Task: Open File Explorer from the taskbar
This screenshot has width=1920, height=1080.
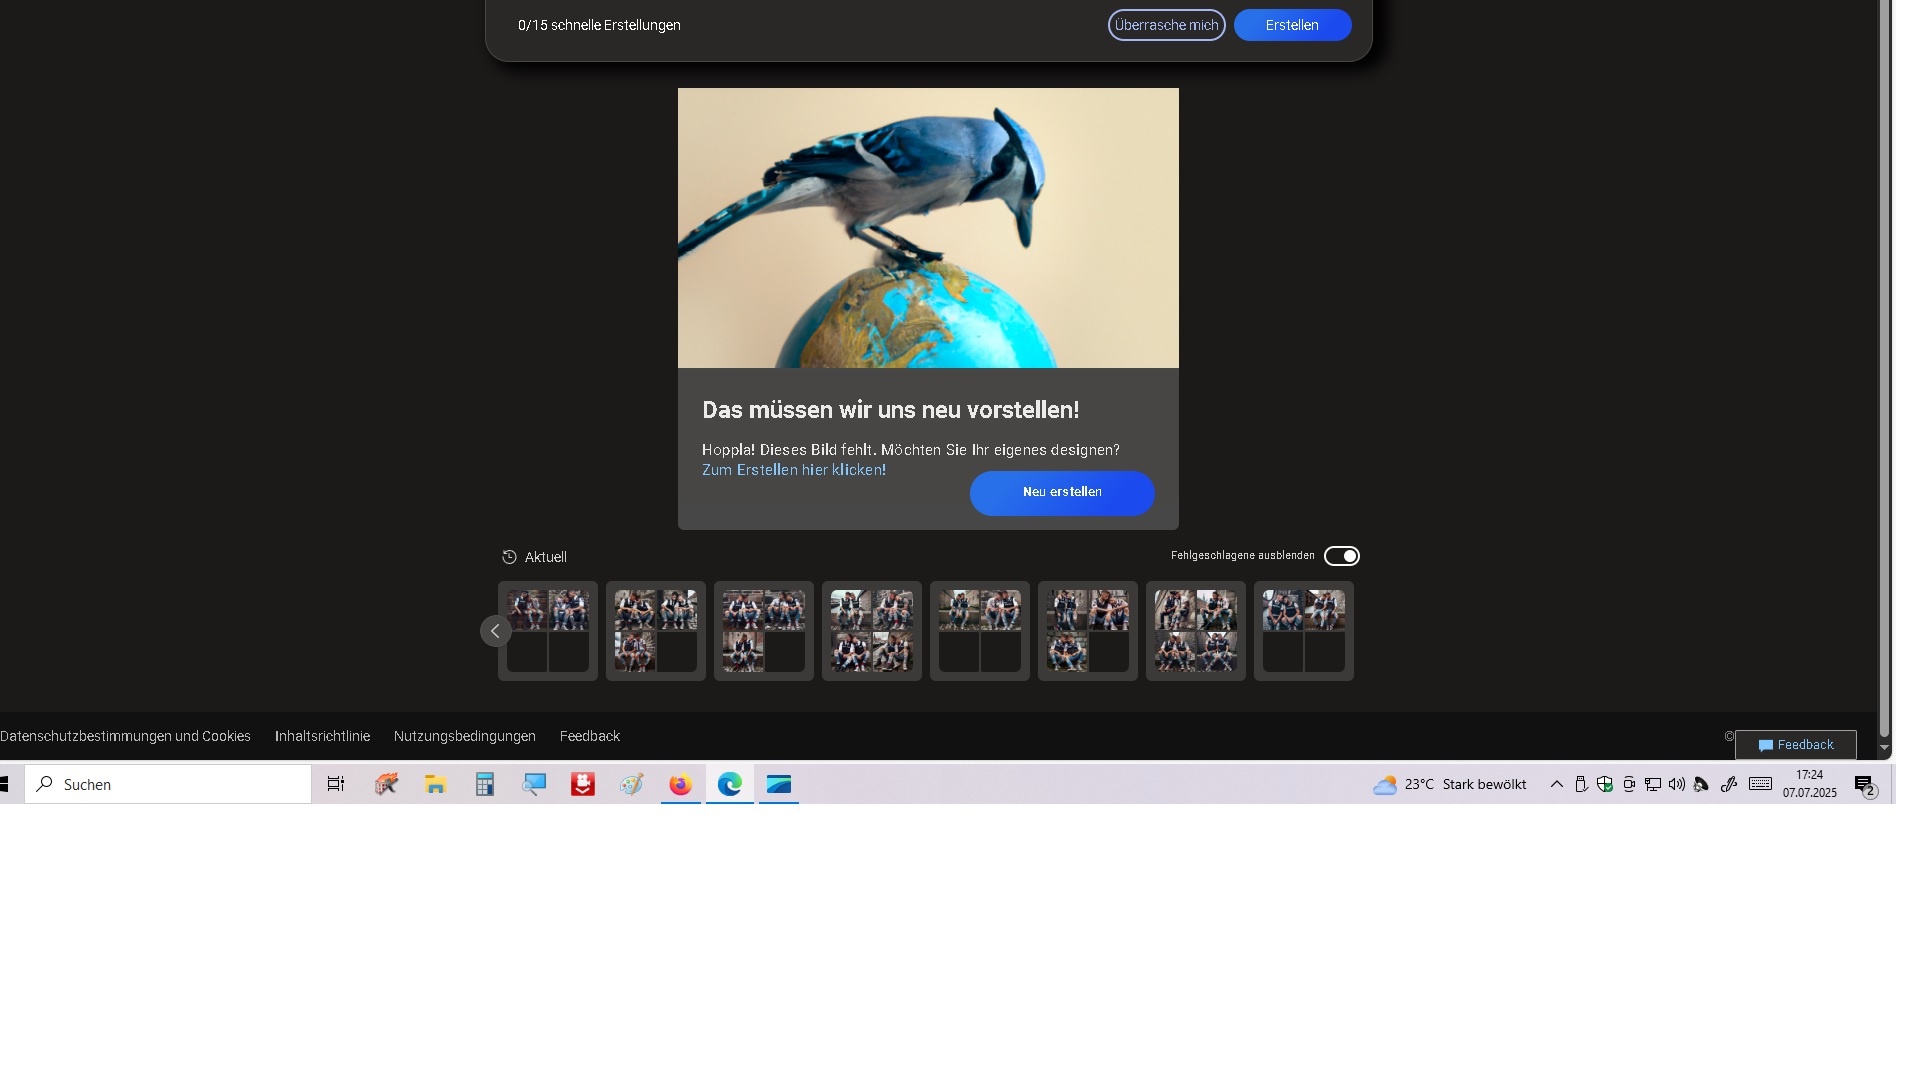Action: (x=435, y=784)
